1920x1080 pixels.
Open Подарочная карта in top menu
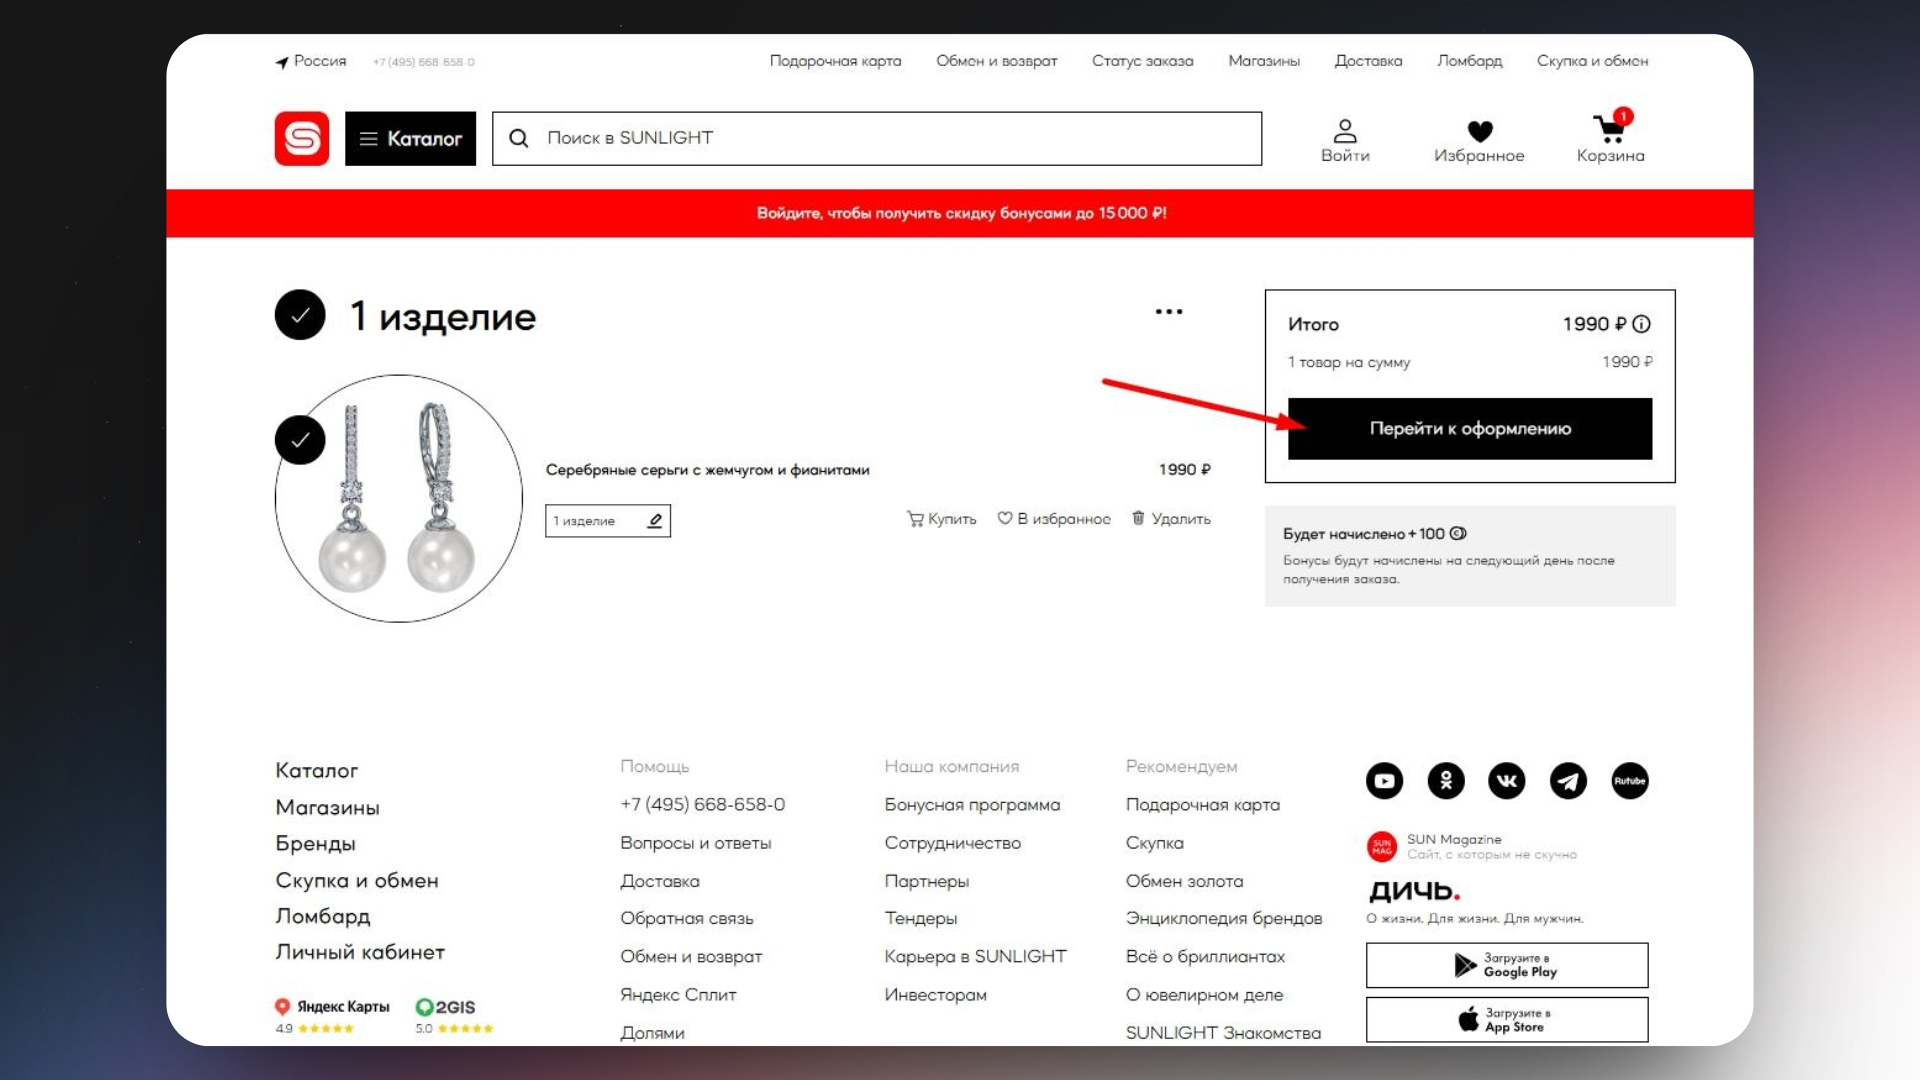pyautogui.click(x=835, y=61)
